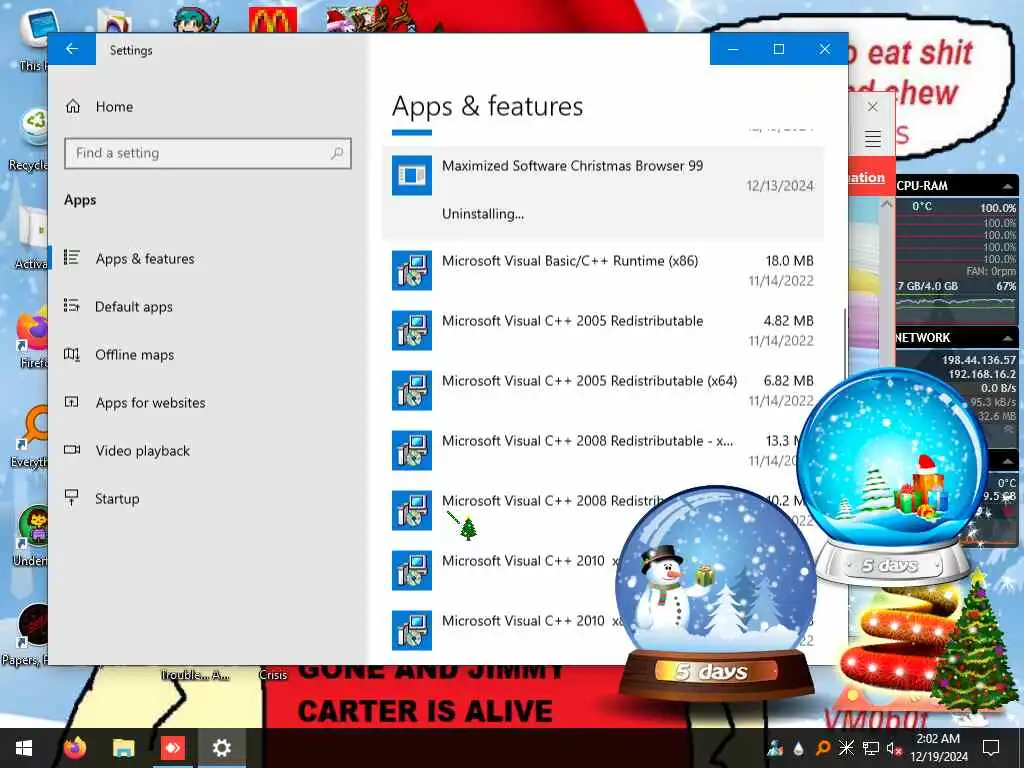
Task: Click the Visual Basic/C++ Runtime installer icon
Action: (411, 270)
